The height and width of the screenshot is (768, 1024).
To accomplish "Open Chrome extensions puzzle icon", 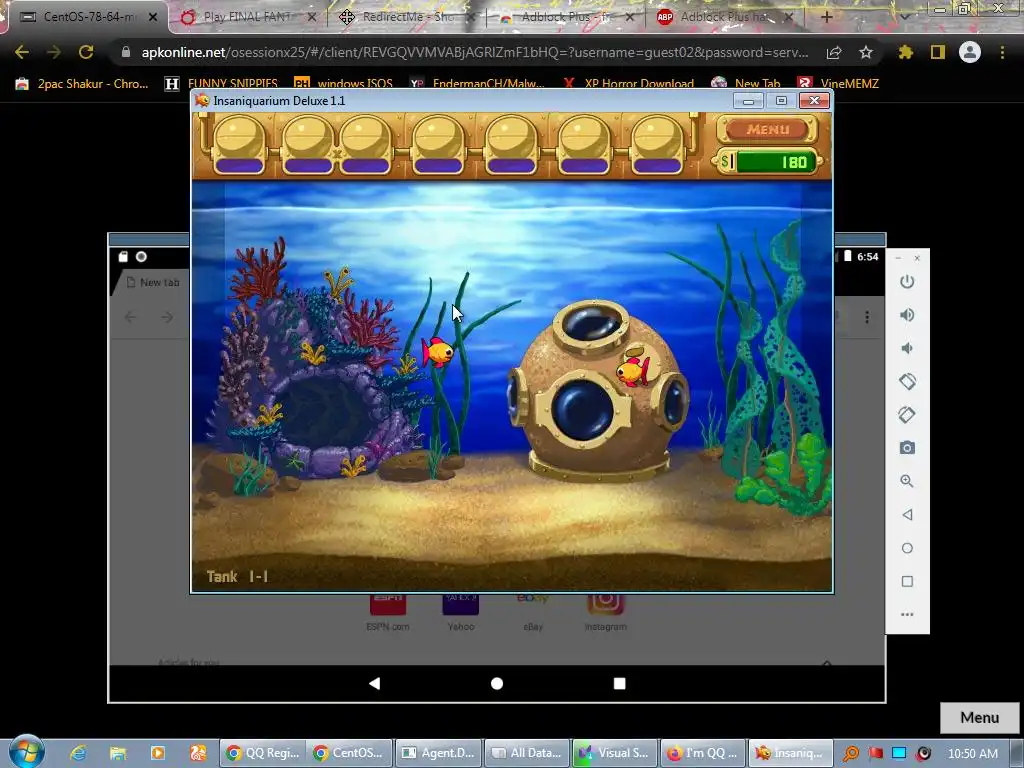I will point(906,52).
